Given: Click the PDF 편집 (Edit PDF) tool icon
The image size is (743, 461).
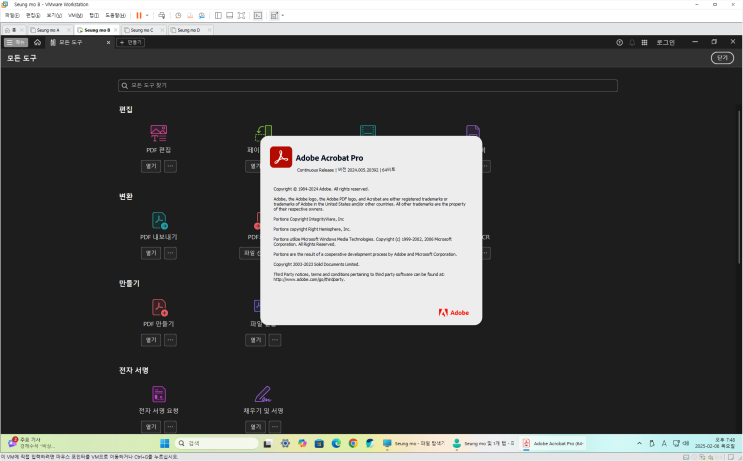Looking at the screenshot, I should 158,133.
